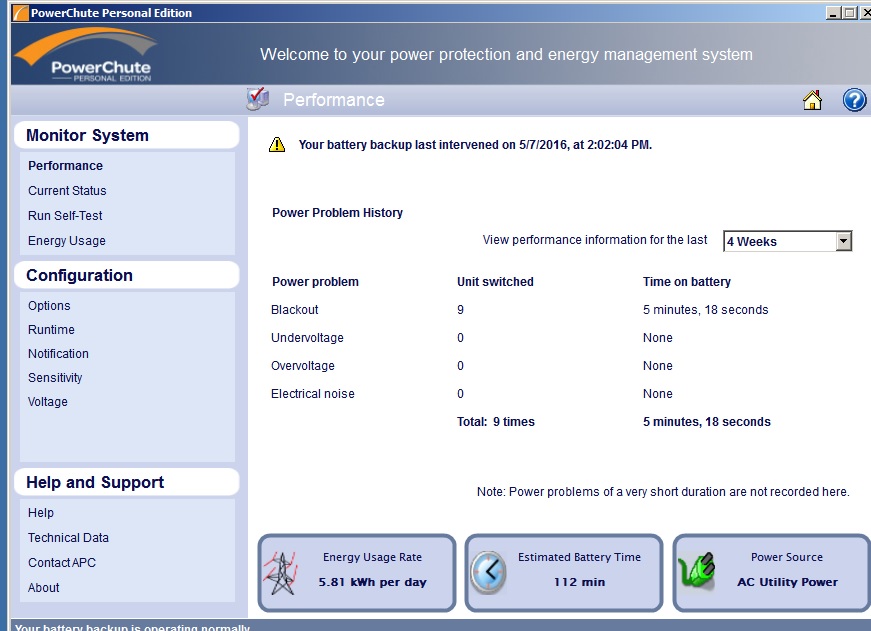Click the Performance header checkmark icon
The image size is (871, 631).
coord(258,99)
